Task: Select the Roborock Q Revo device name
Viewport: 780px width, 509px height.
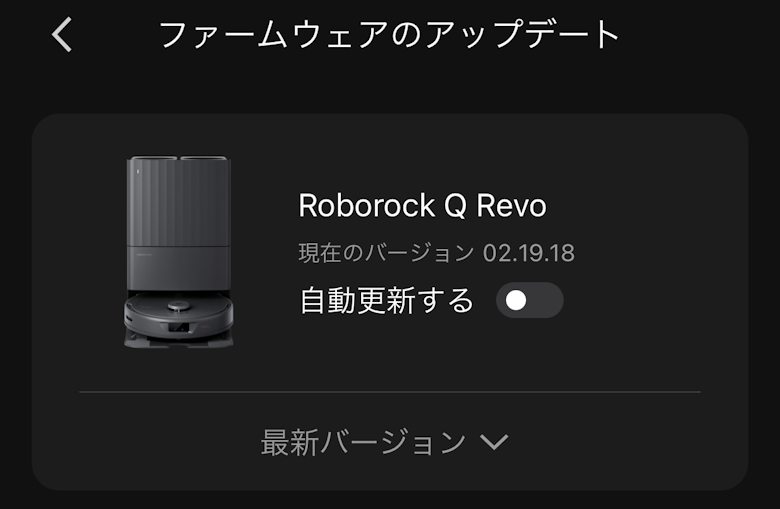Action: tap(422, 205)
